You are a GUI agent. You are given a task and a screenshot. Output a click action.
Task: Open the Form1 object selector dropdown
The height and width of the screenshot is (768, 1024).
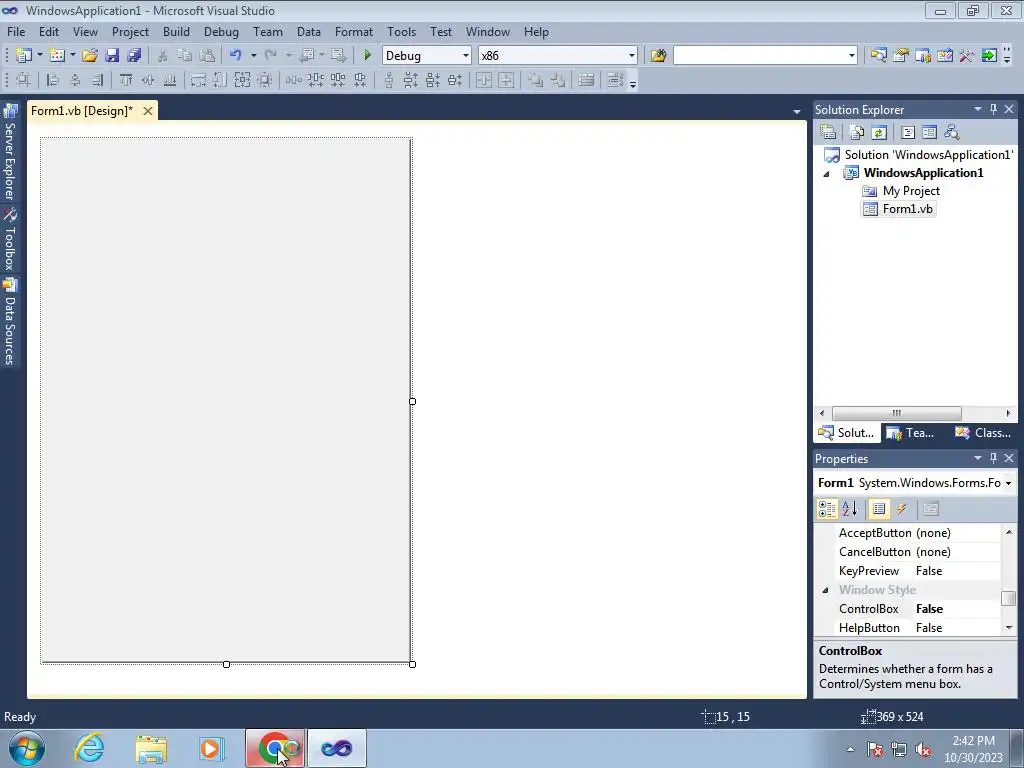click(x=1008, y=483)
